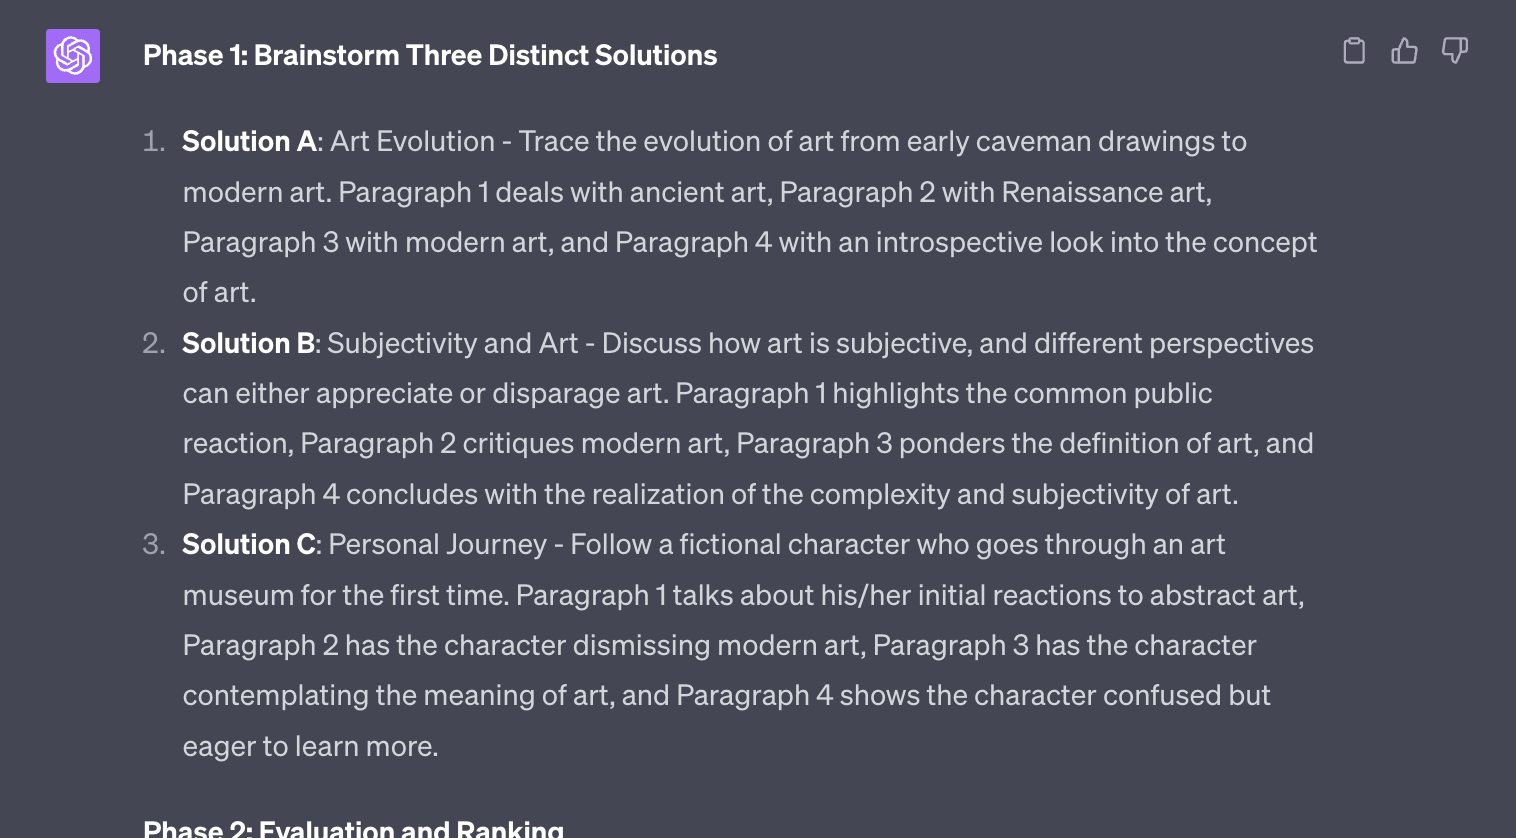Screen dimensions: 1516x838
Task: Click the phrase Subjectivity and Art
Action: click(453, 344)
